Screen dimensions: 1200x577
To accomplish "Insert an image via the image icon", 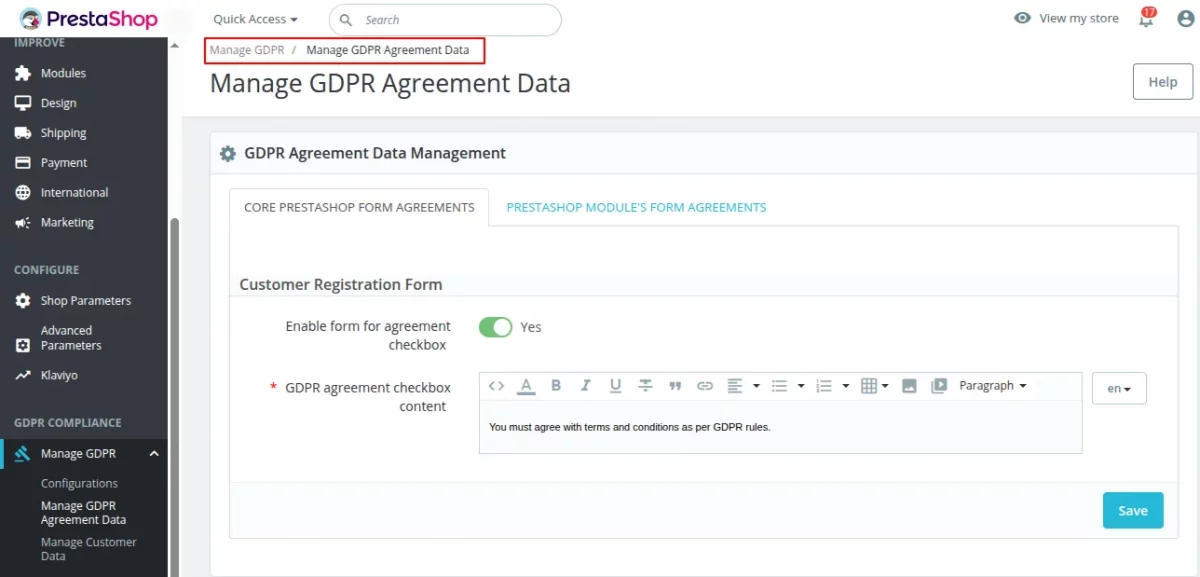I will [x=908, y=385].
